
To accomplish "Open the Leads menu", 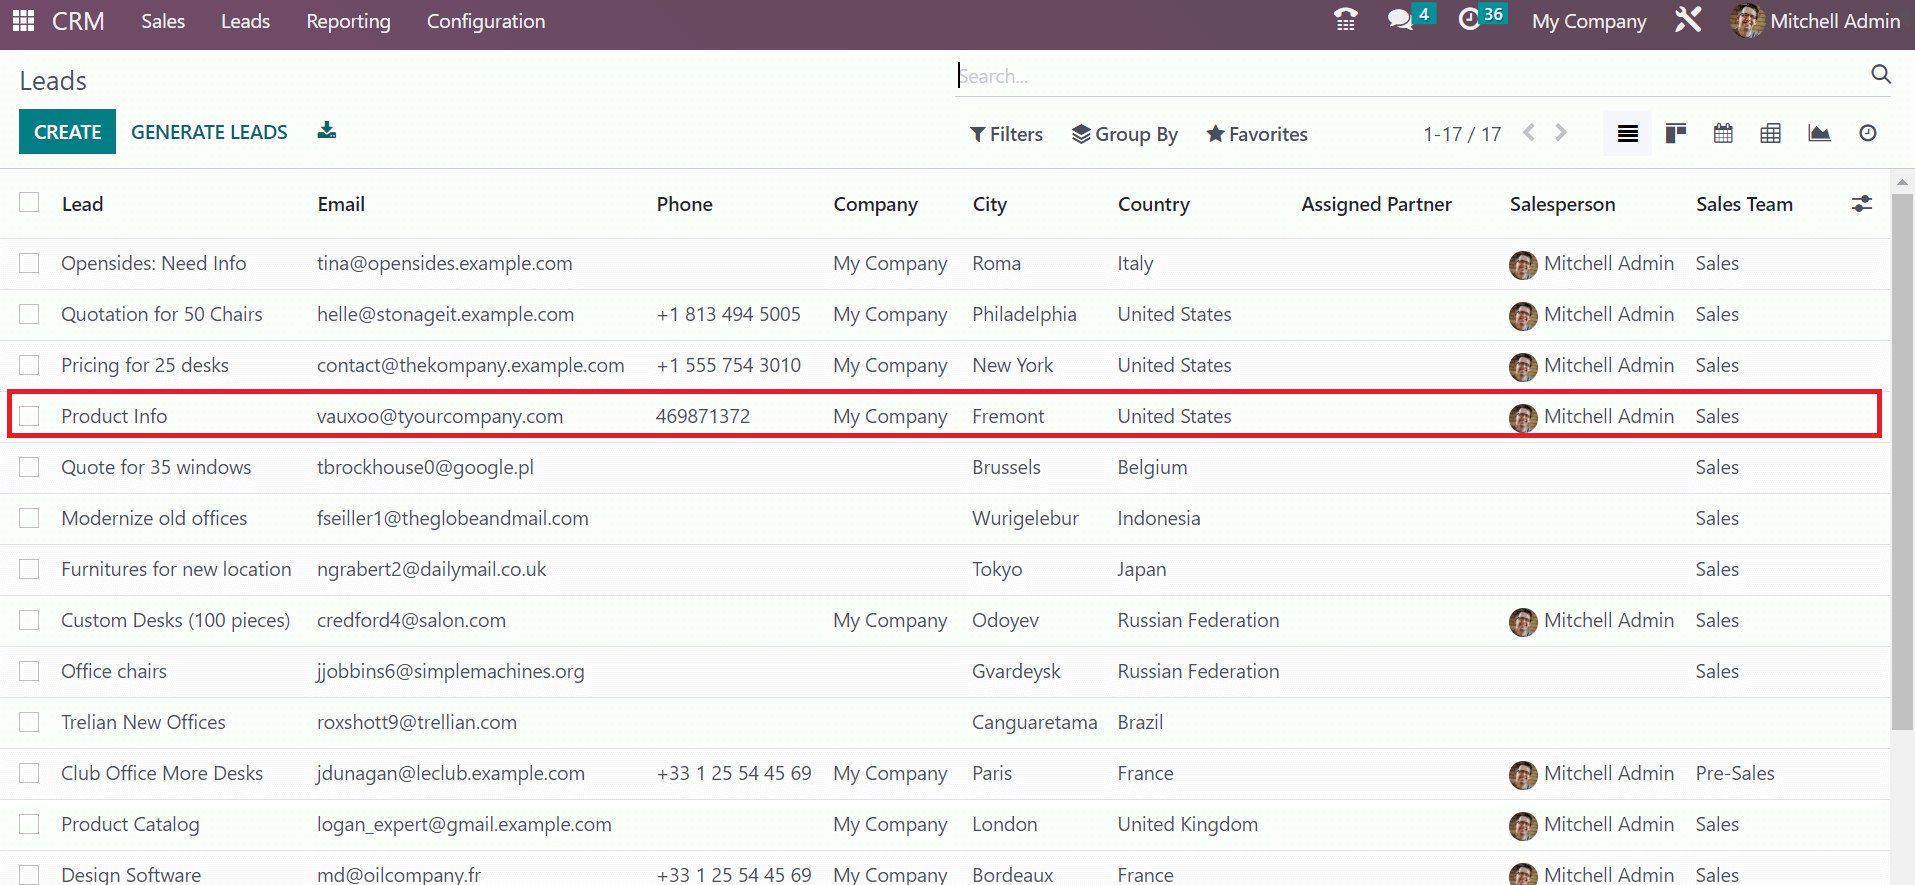I will pos(245,21).
